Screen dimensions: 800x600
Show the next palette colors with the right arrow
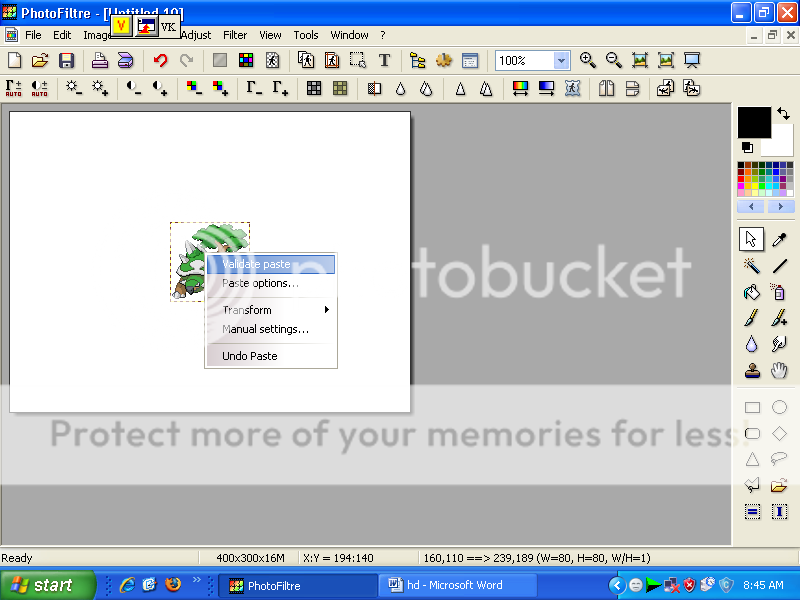point(780,207)
